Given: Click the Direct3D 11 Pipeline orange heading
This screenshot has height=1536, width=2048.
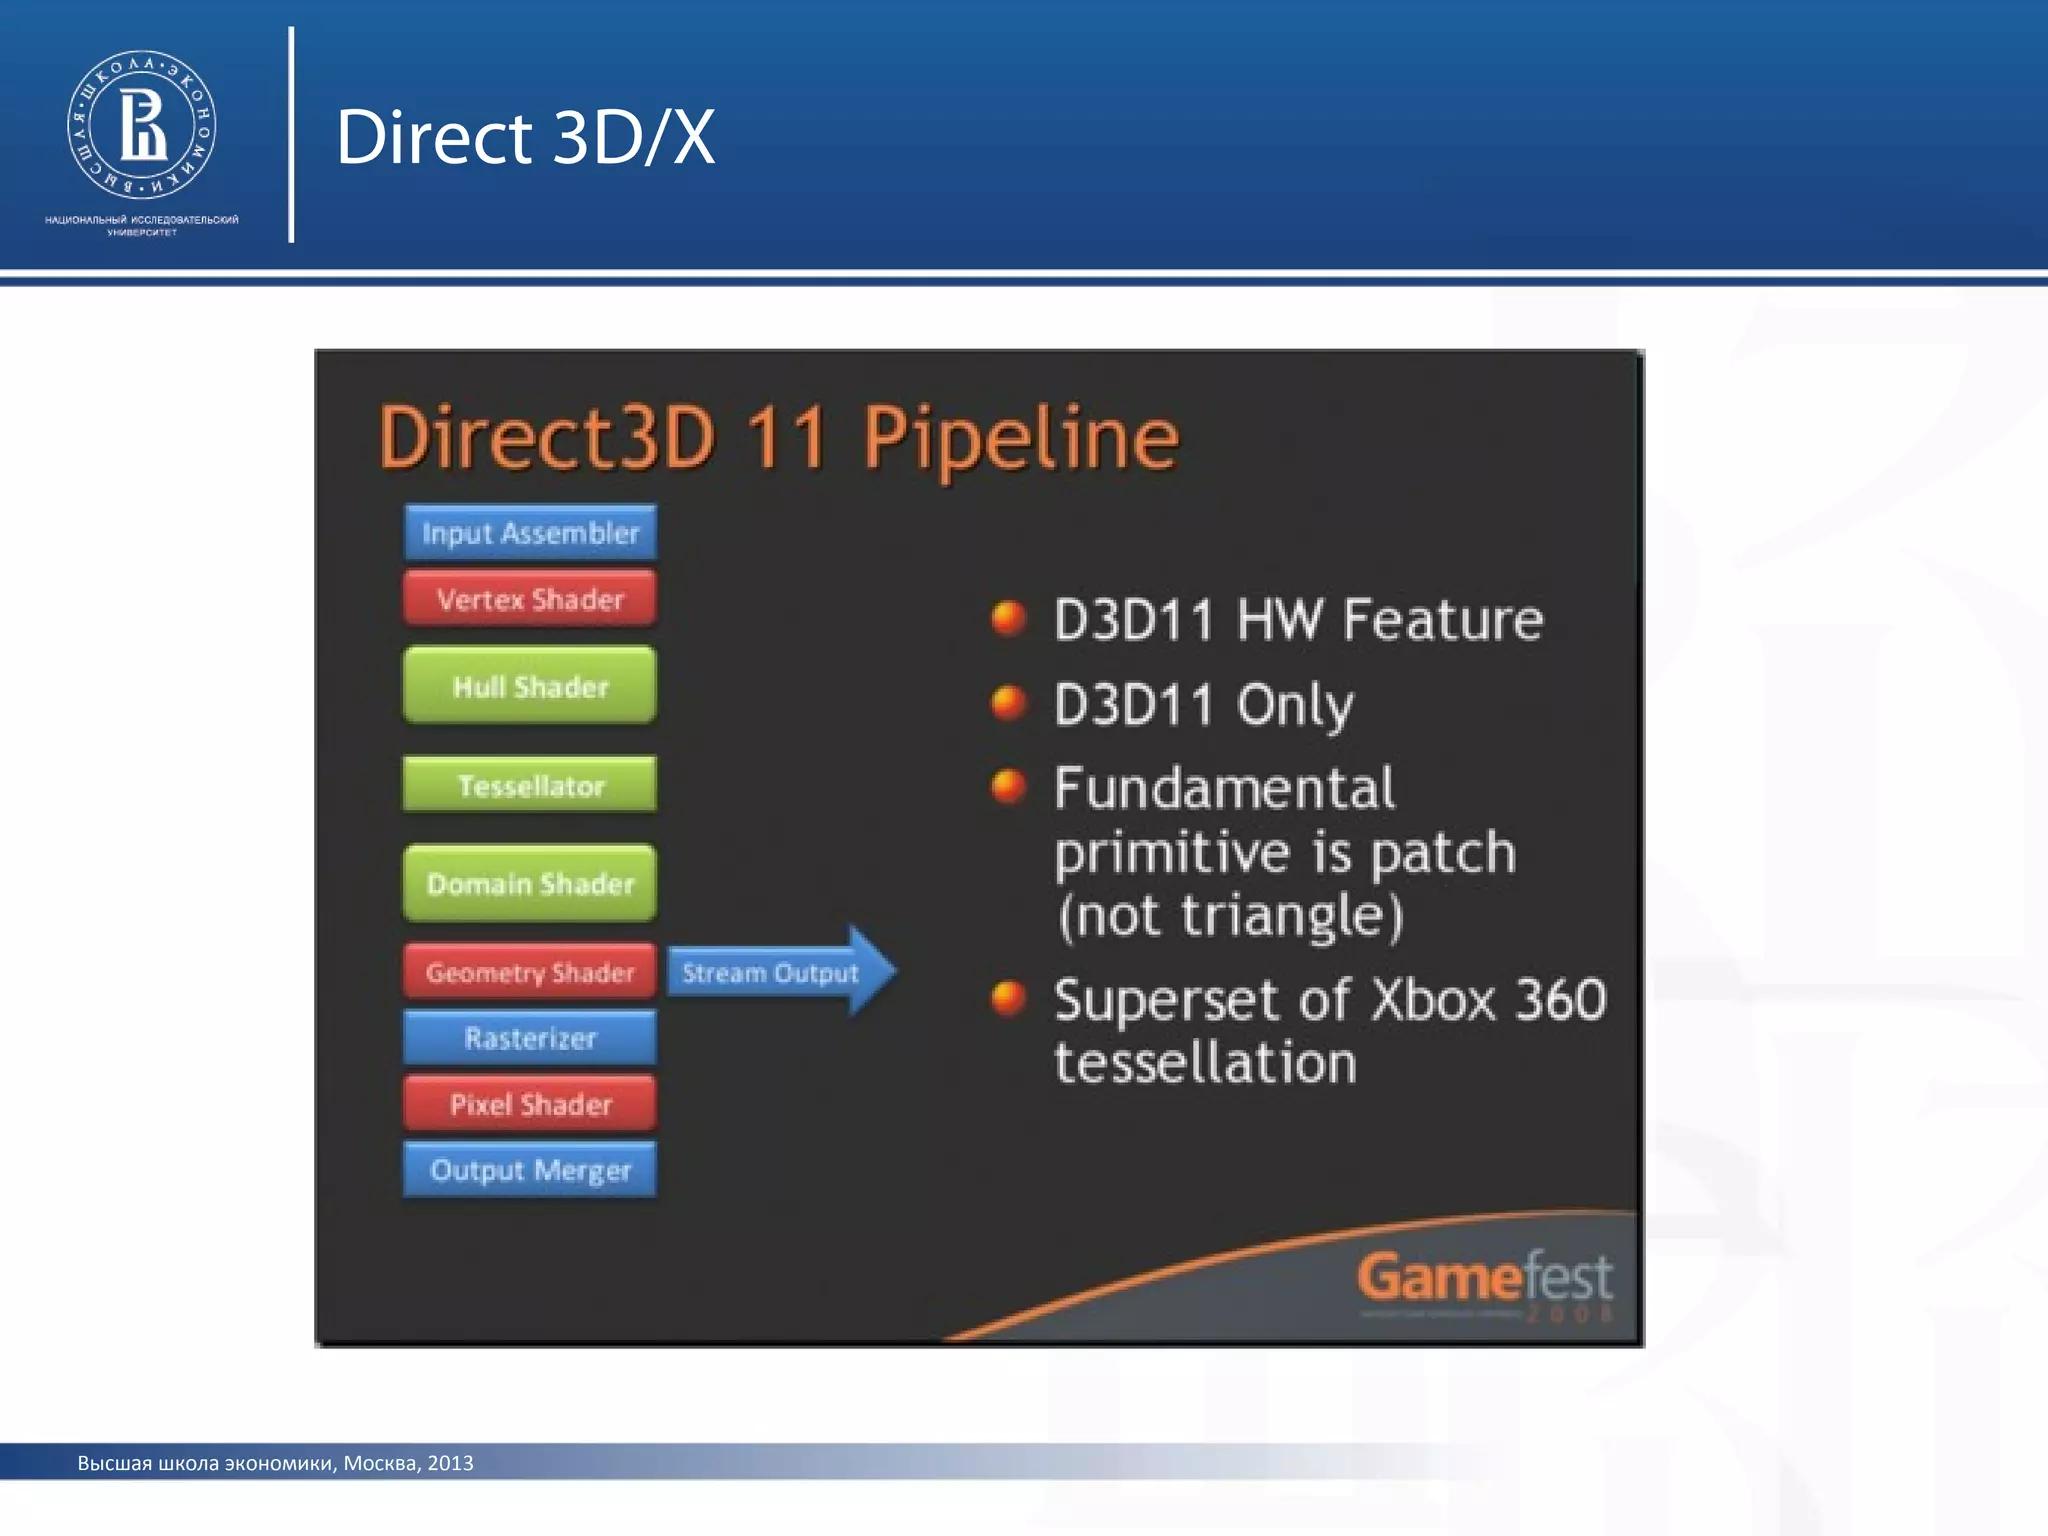Looking at the screenshot, I should tap(779, 438).
